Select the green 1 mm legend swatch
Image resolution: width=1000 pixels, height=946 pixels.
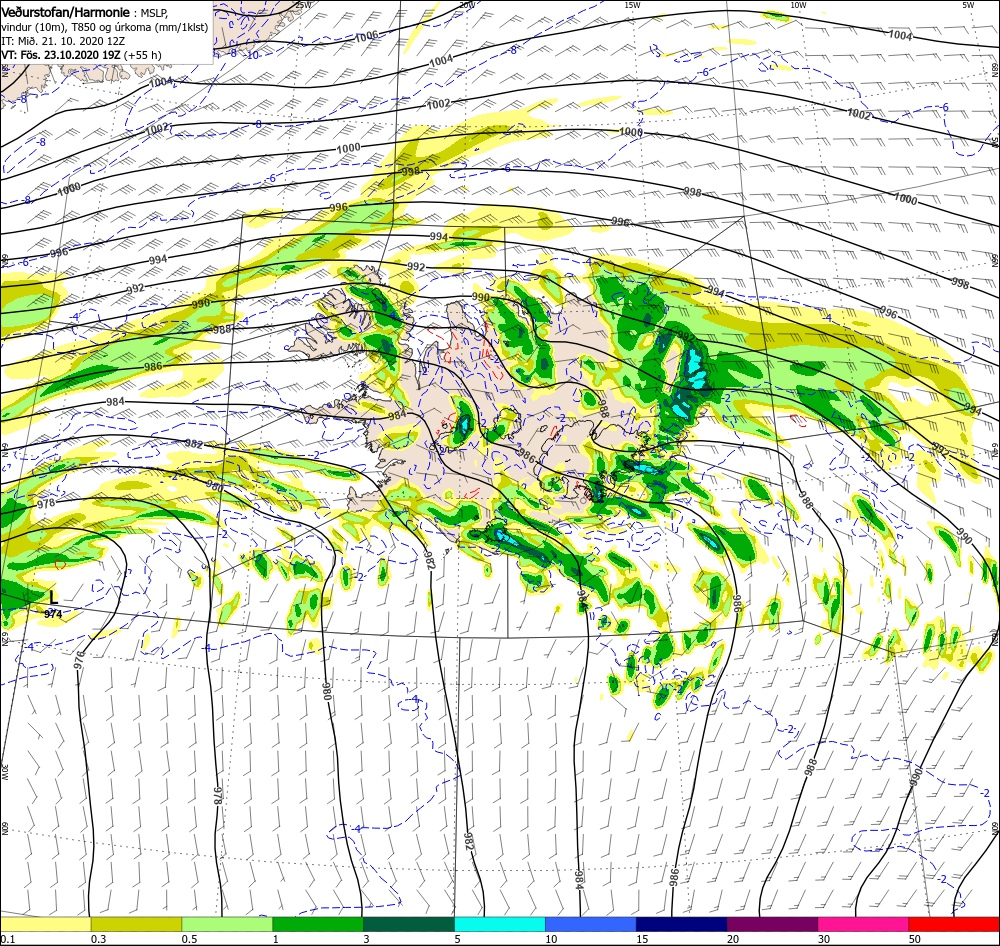(318, 924)
